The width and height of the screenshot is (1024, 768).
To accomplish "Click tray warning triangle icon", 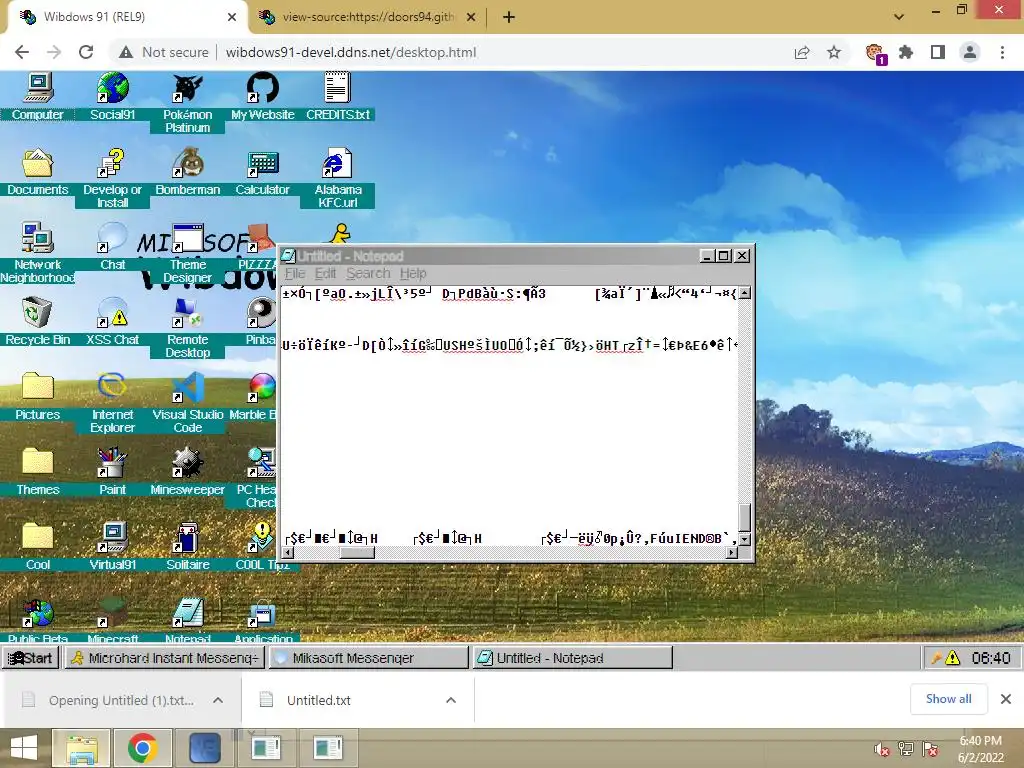I will 953,658.
